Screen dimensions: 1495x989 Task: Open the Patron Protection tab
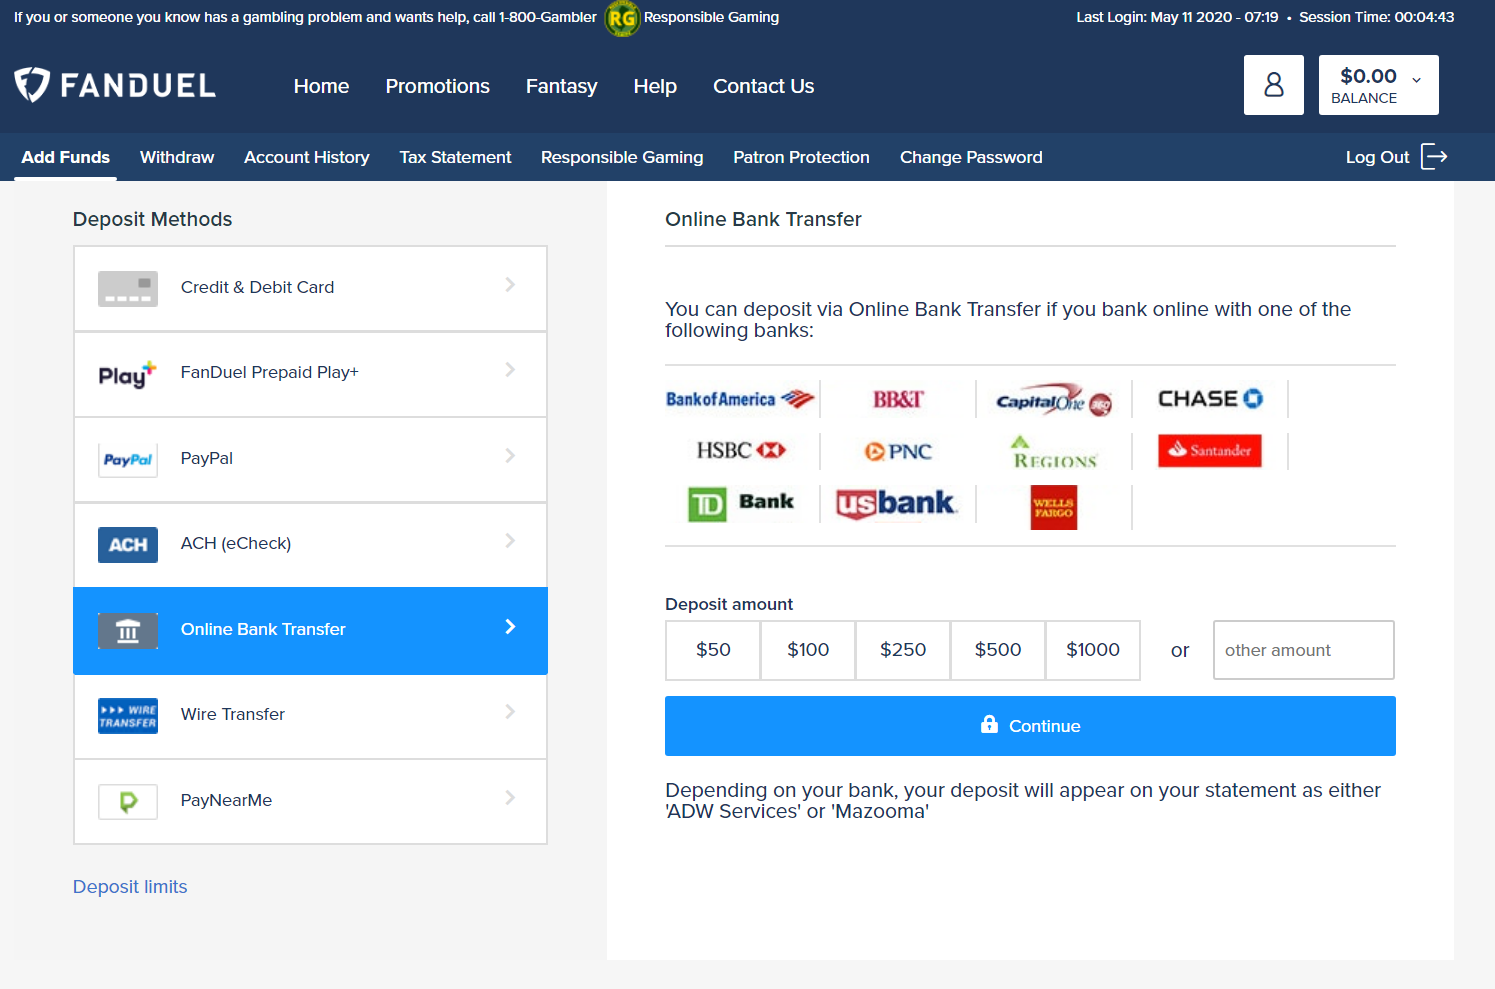tap(801, 157)
